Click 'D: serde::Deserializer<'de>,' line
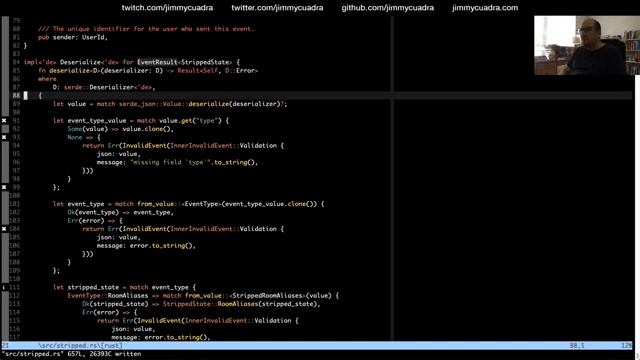 coord(104,87)
